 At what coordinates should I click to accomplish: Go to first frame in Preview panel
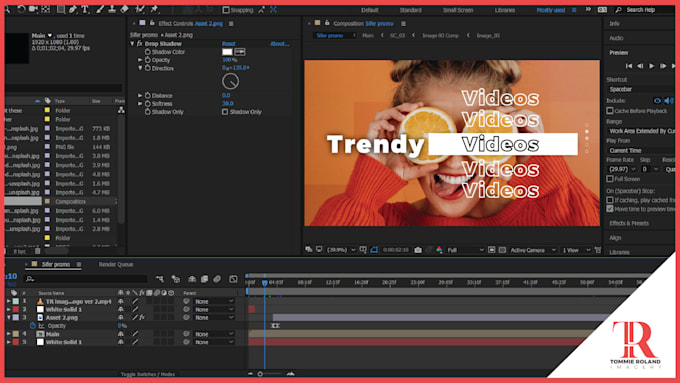tap(629, 66)
